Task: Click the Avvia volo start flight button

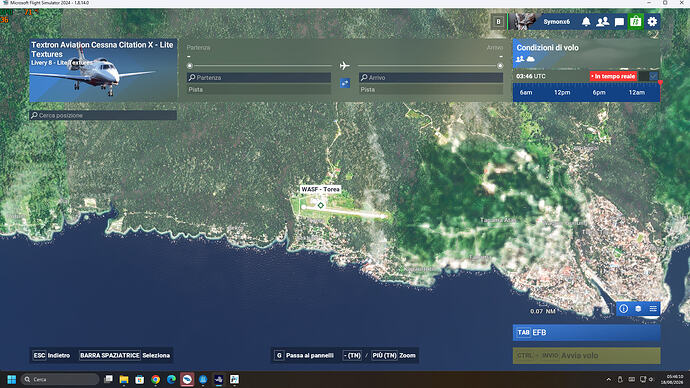Action: pos(586,355)
